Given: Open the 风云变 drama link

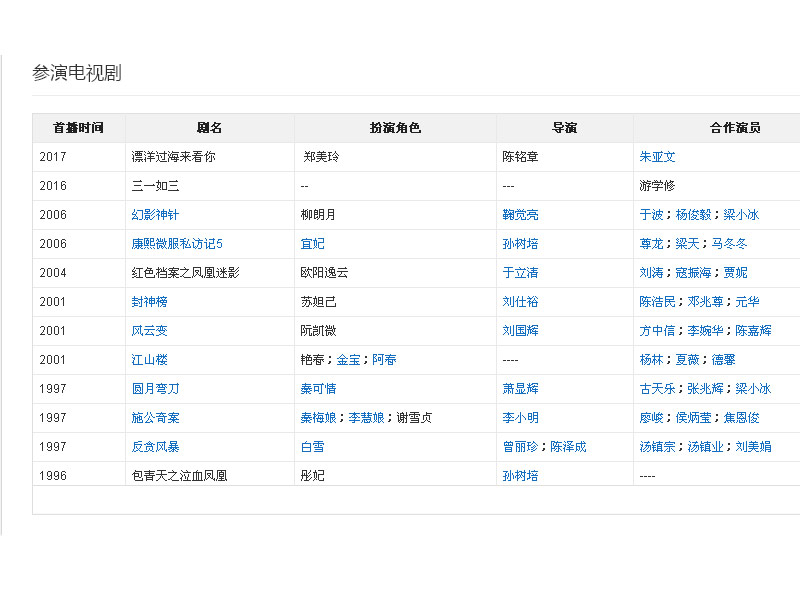Looking at the screenshot, I should (x=149, y=331).
